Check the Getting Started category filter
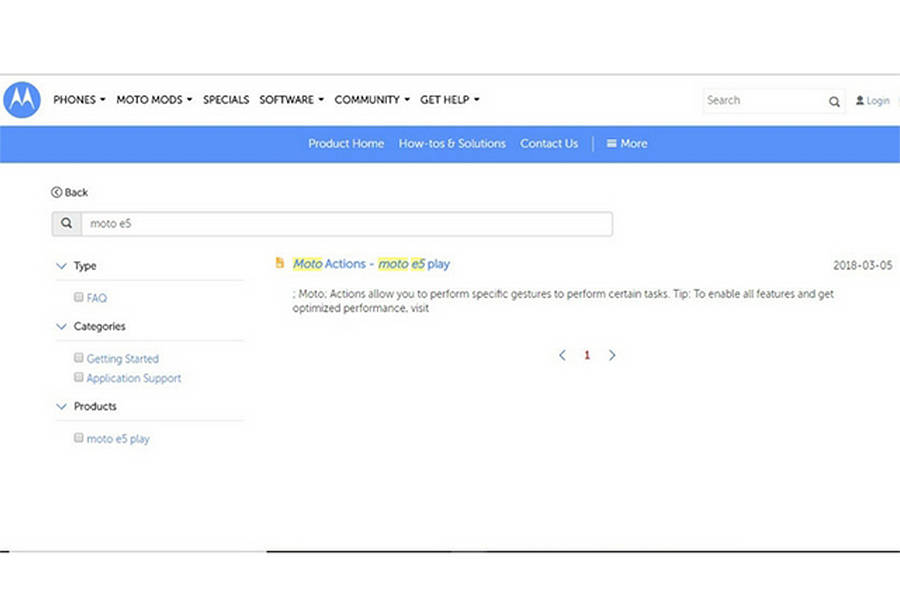 click(x=79, y=357)
